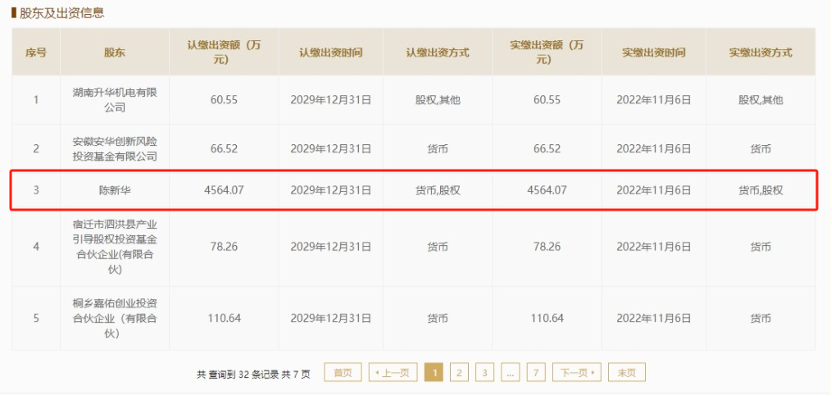Click the 序号 column header
Screen dimensions: 832x396
click(36, 53)
